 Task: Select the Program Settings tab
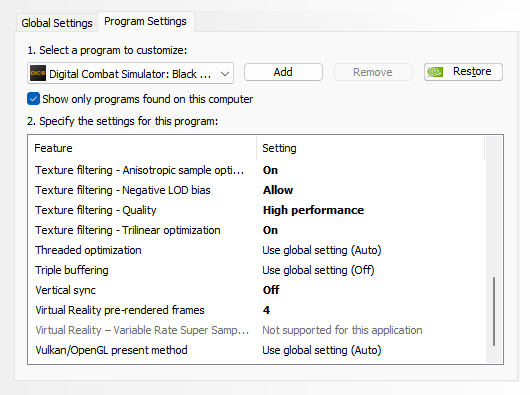tap(145, 21)
